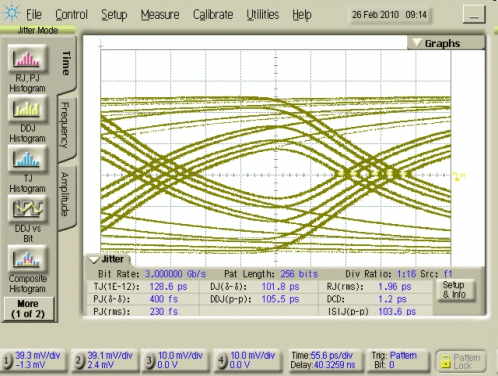Click channel 1 scale 39.3 mV/div
Screen dimensions: 498x376
[x=37, y=356]
